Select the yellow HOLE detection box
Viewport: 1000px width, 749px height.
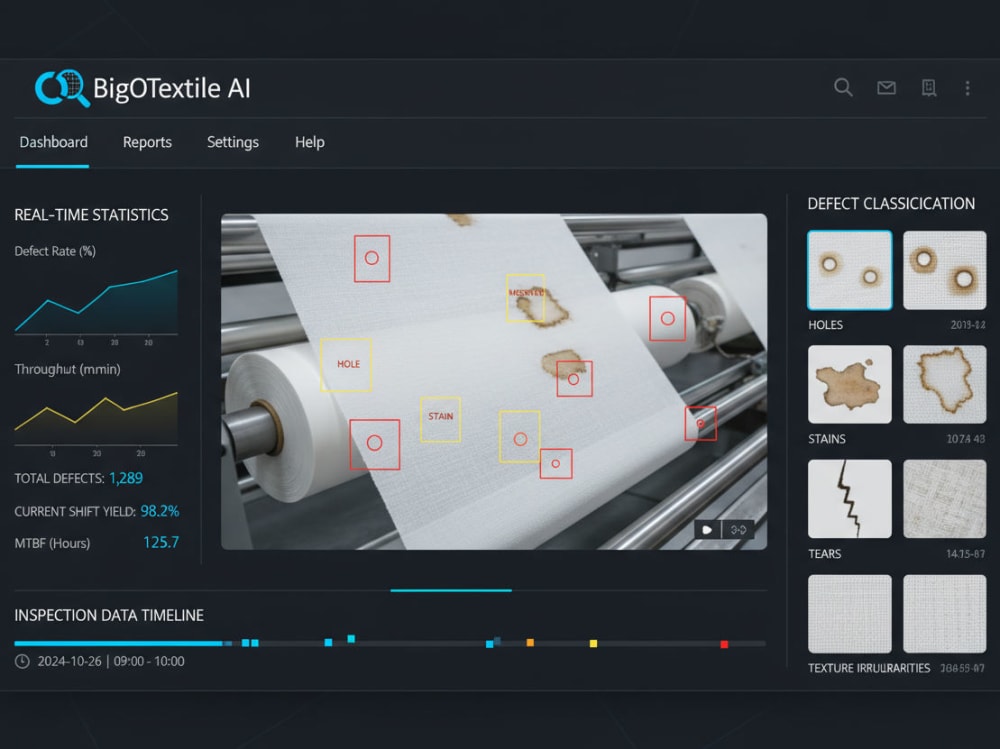(346, 365)
